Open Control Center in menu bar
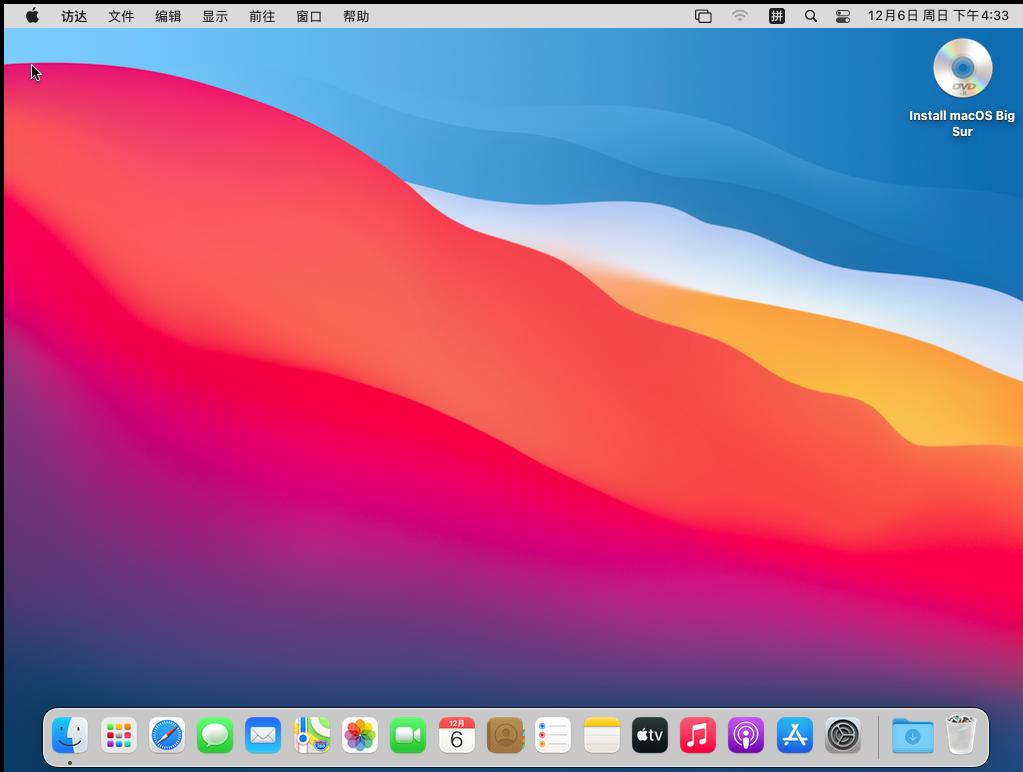 point(842,16)
